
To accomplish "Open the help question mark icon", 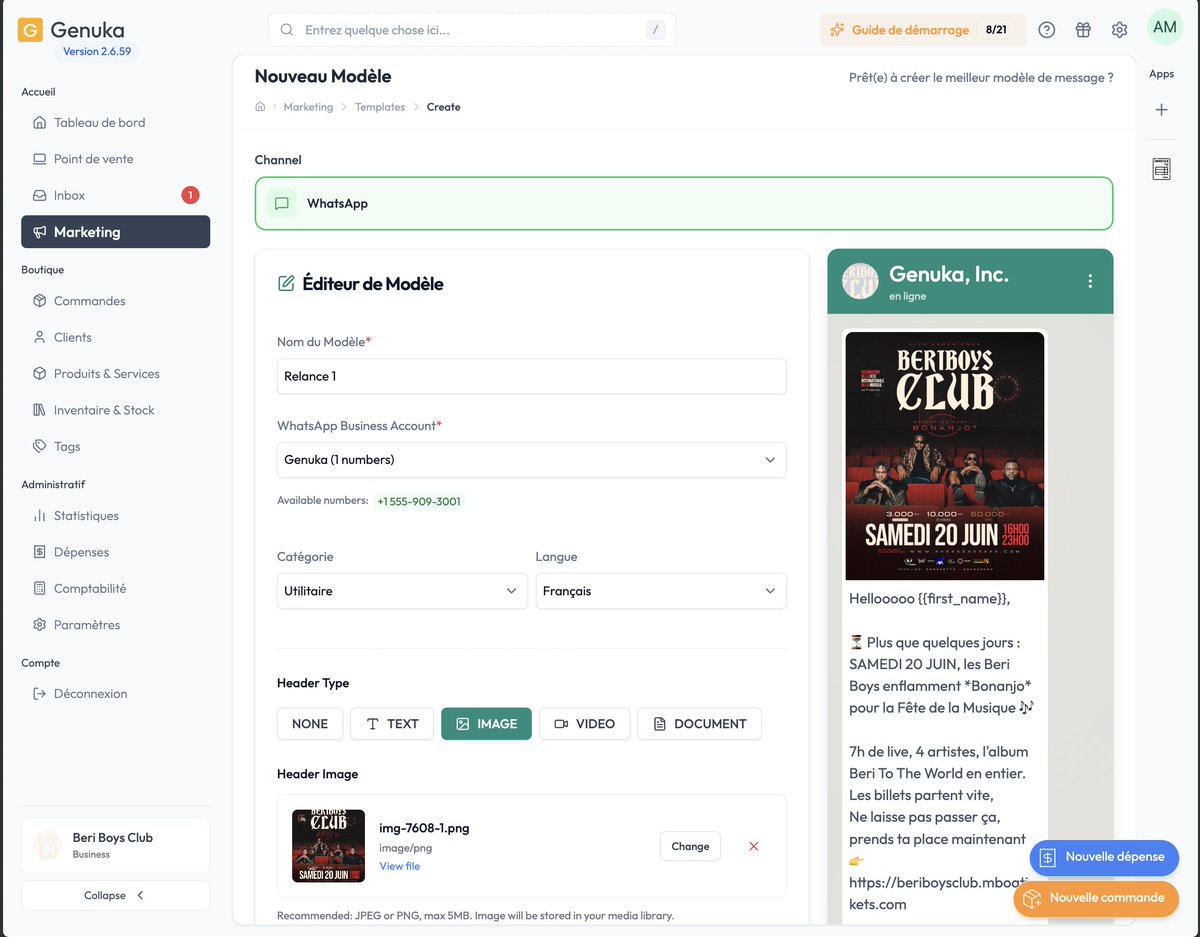I will 1047,30.
